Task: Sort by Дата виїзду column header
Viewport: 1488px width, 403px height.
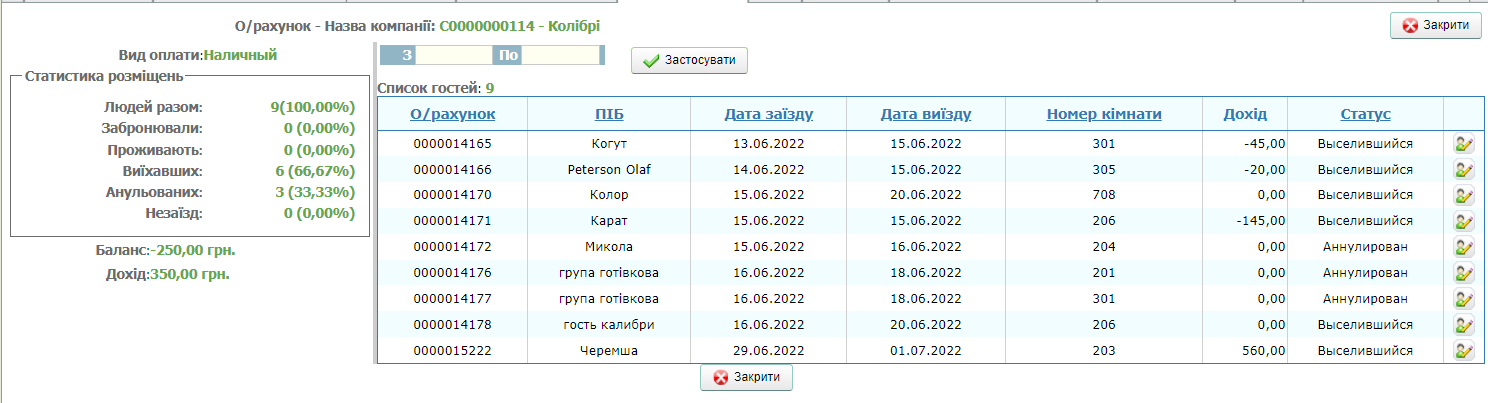Action: pos(926,114)
